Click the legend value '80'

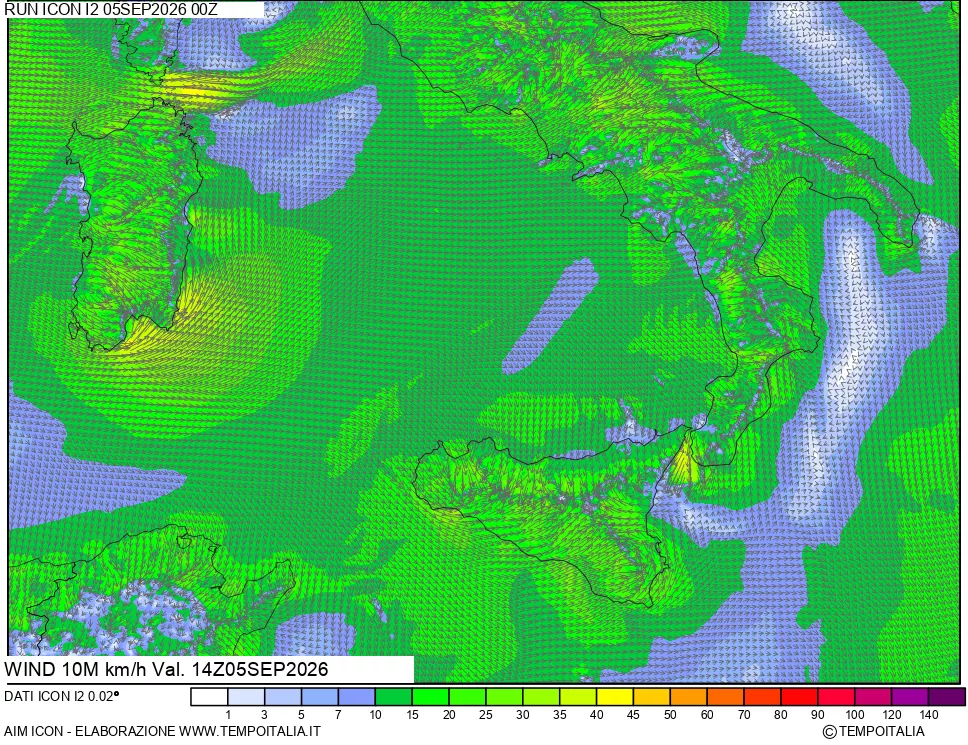pos(781,715)
